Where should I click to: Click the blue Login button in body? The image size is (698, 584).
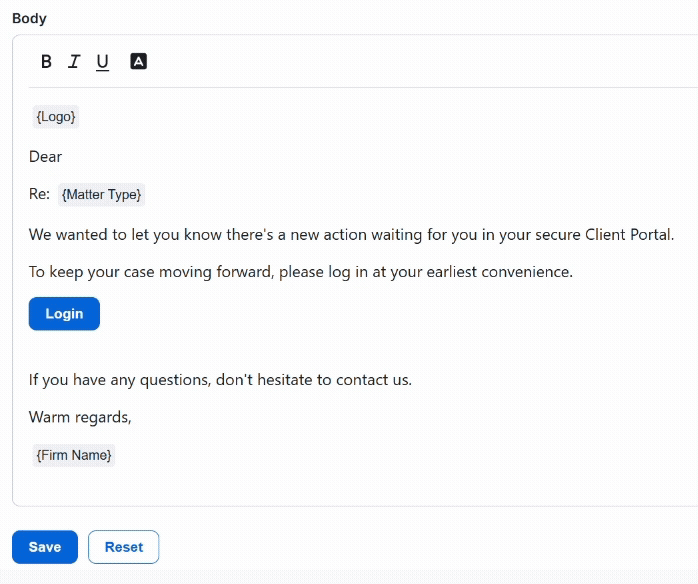pyautogui.click(x=64, y=314)
